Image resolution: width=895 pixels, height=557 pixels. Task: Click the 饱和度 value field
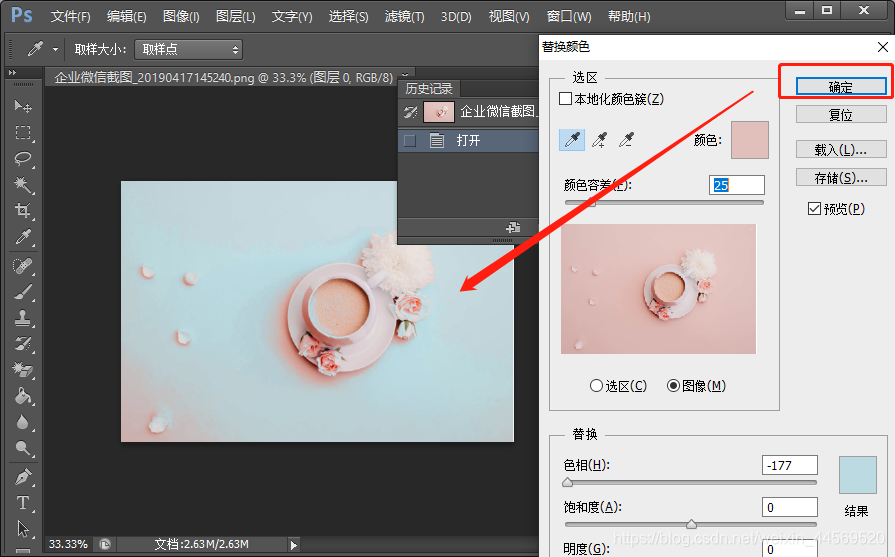789,507
